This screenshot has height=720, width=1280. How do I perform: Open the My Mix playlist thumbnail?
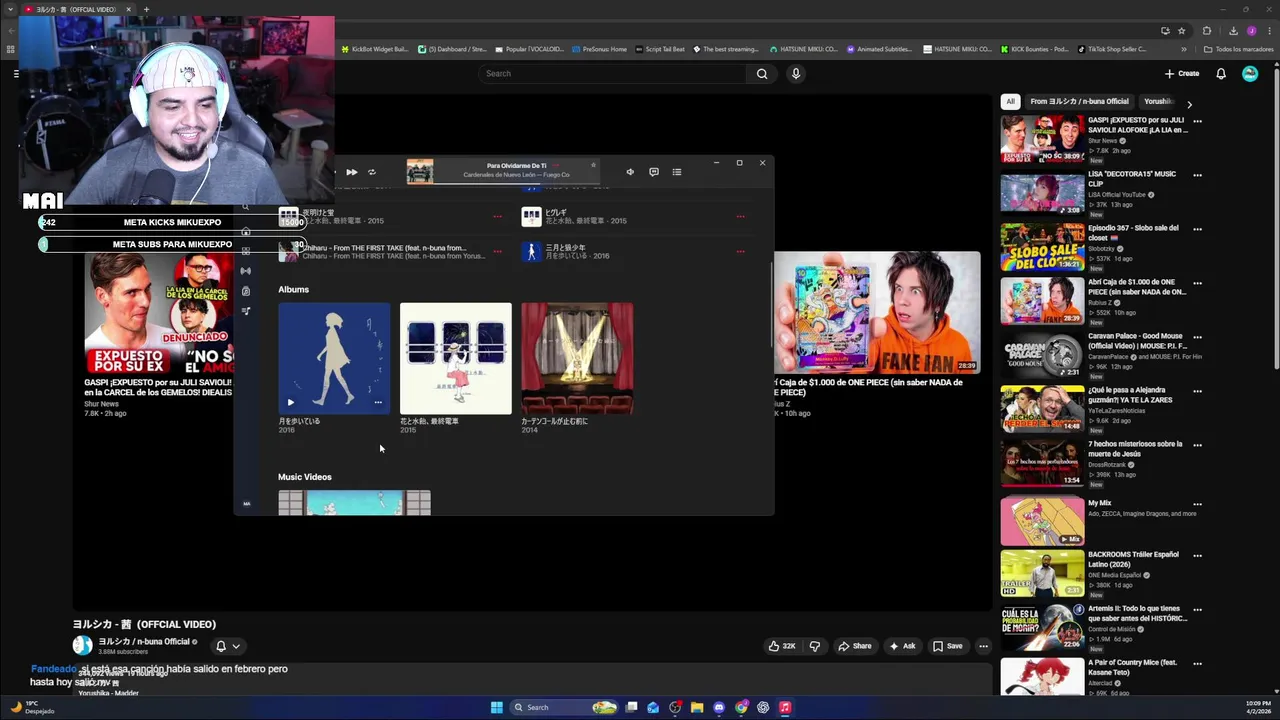[x=1042, y=522]
